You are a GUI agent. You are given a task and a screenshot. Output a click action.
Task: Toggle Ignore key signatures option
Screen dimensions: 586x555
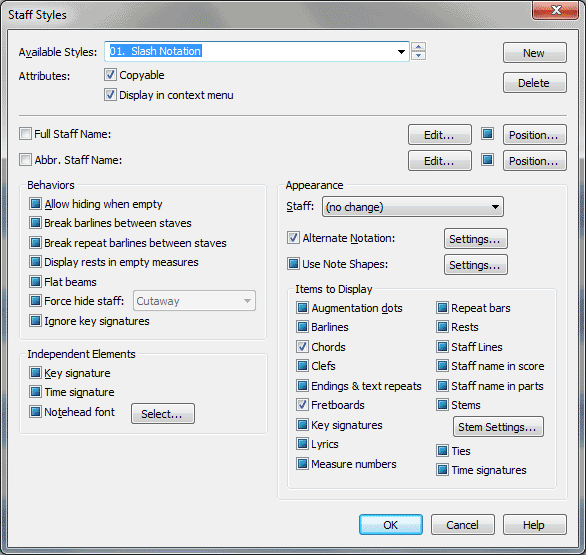click(x=36, y=321)
